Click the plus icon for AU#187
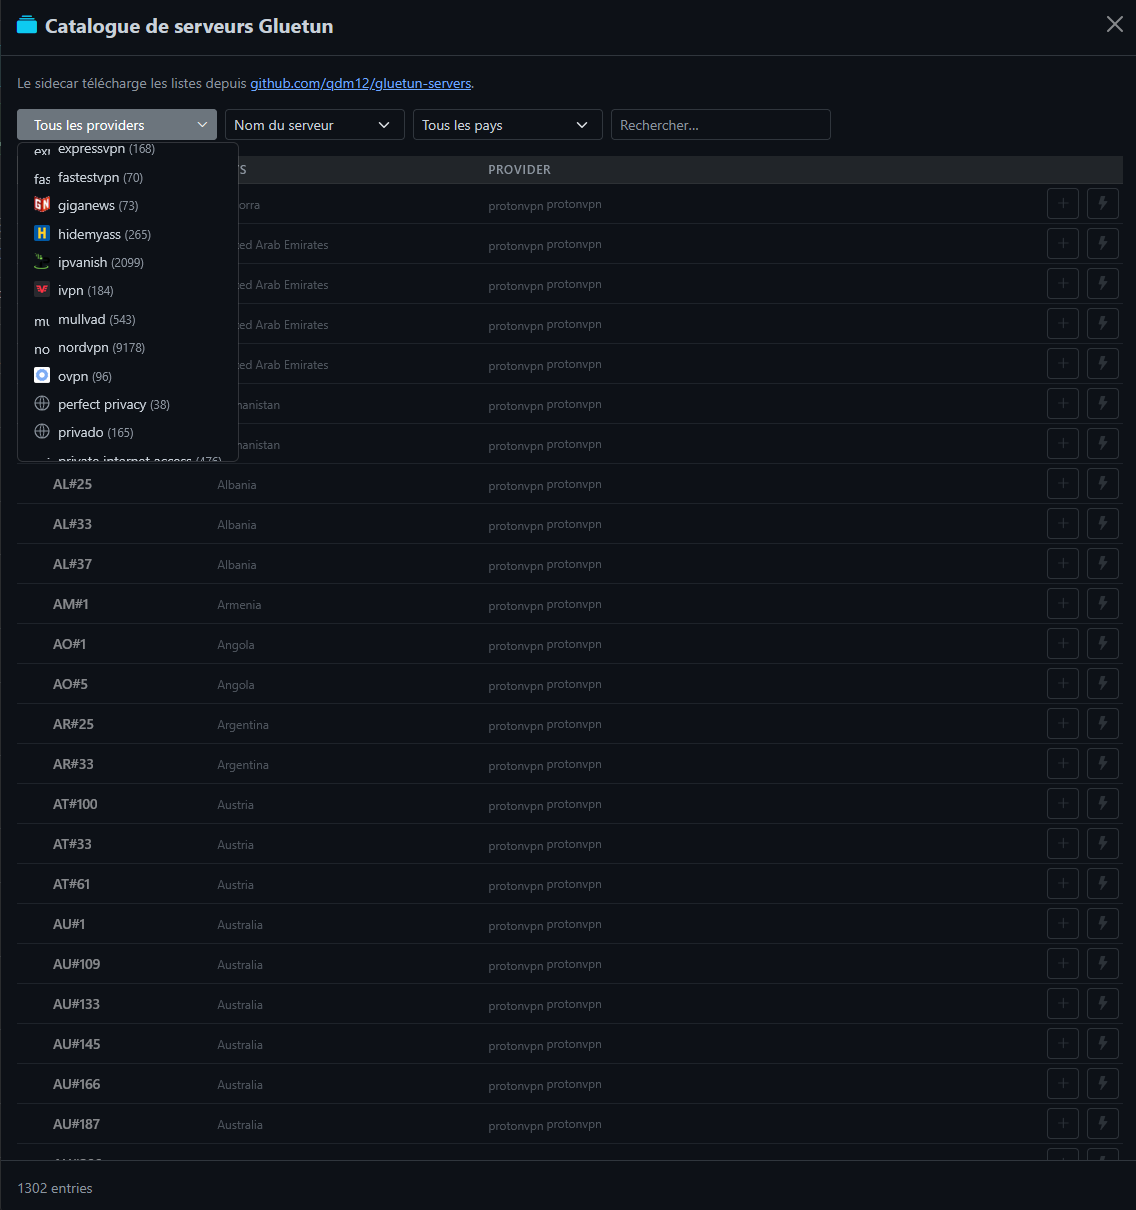1136x1210 pixels. tap(1063, 1123)
